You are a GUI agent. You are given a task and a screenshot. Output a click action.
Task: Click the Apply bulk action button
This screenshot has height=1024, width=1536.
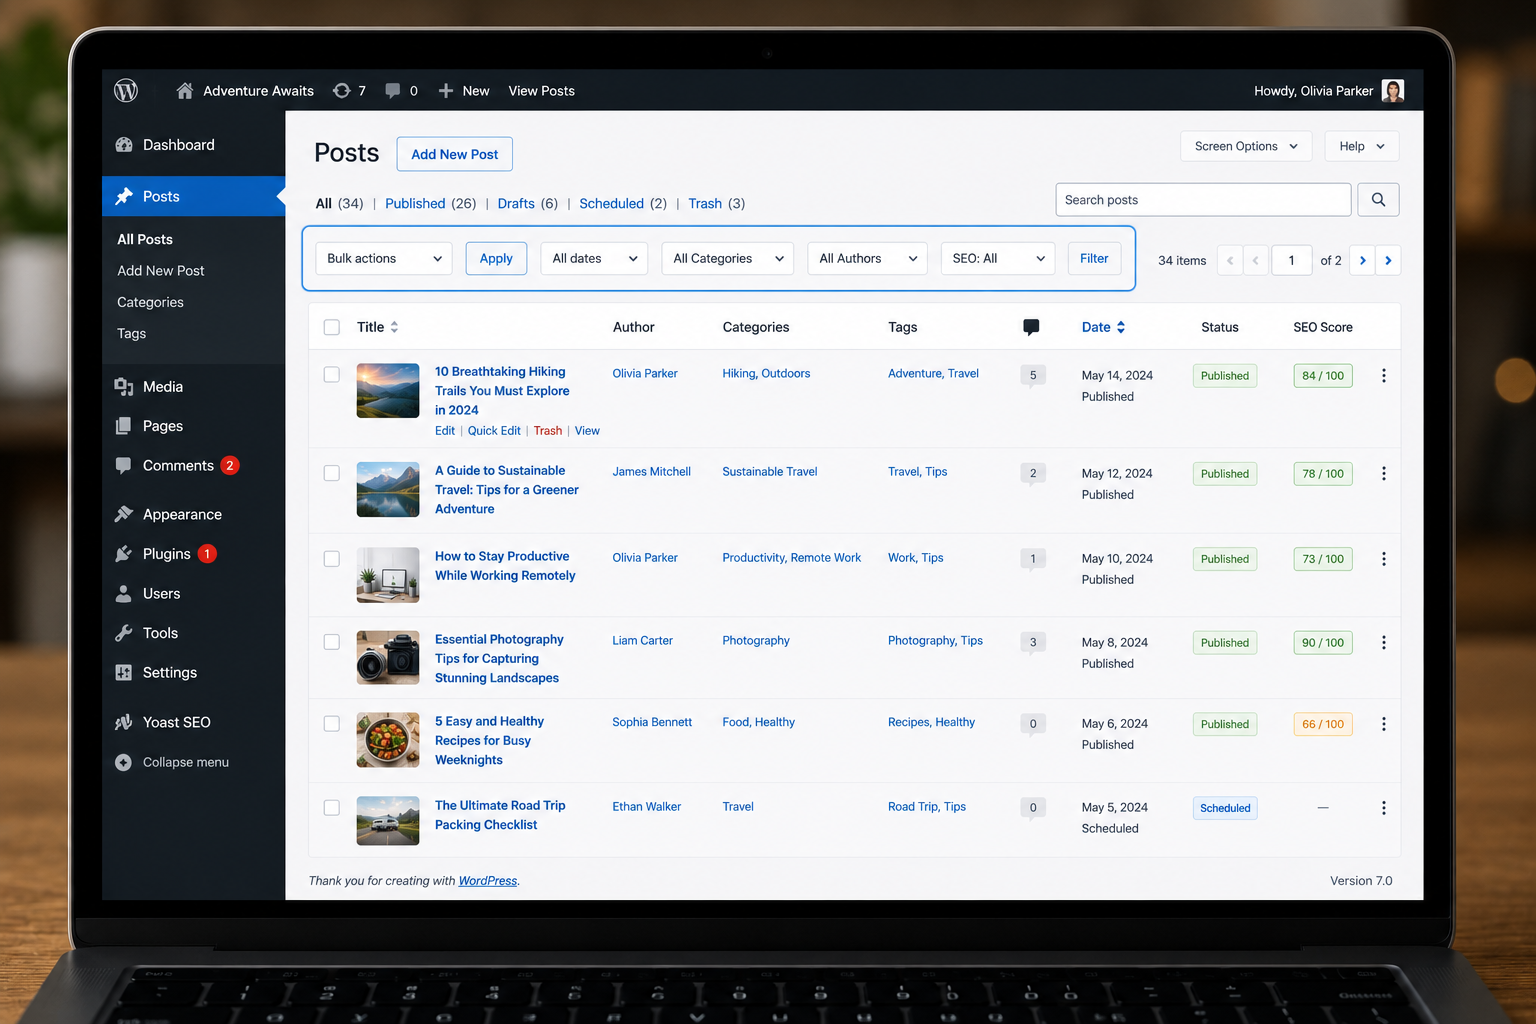click(496, 258)
